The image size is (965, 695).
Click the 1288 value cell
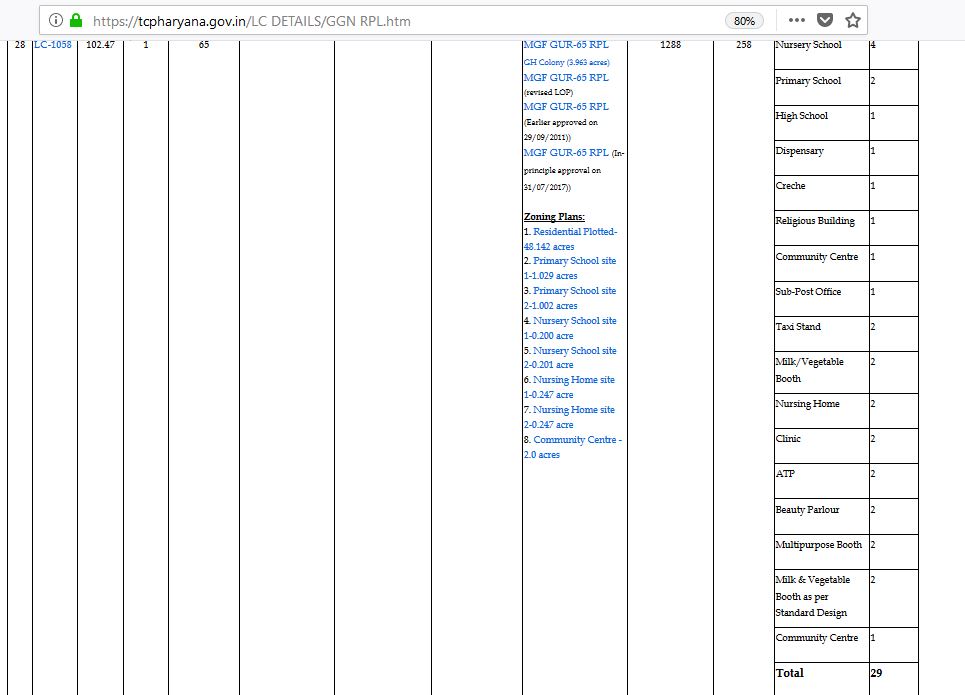(670, 44)
